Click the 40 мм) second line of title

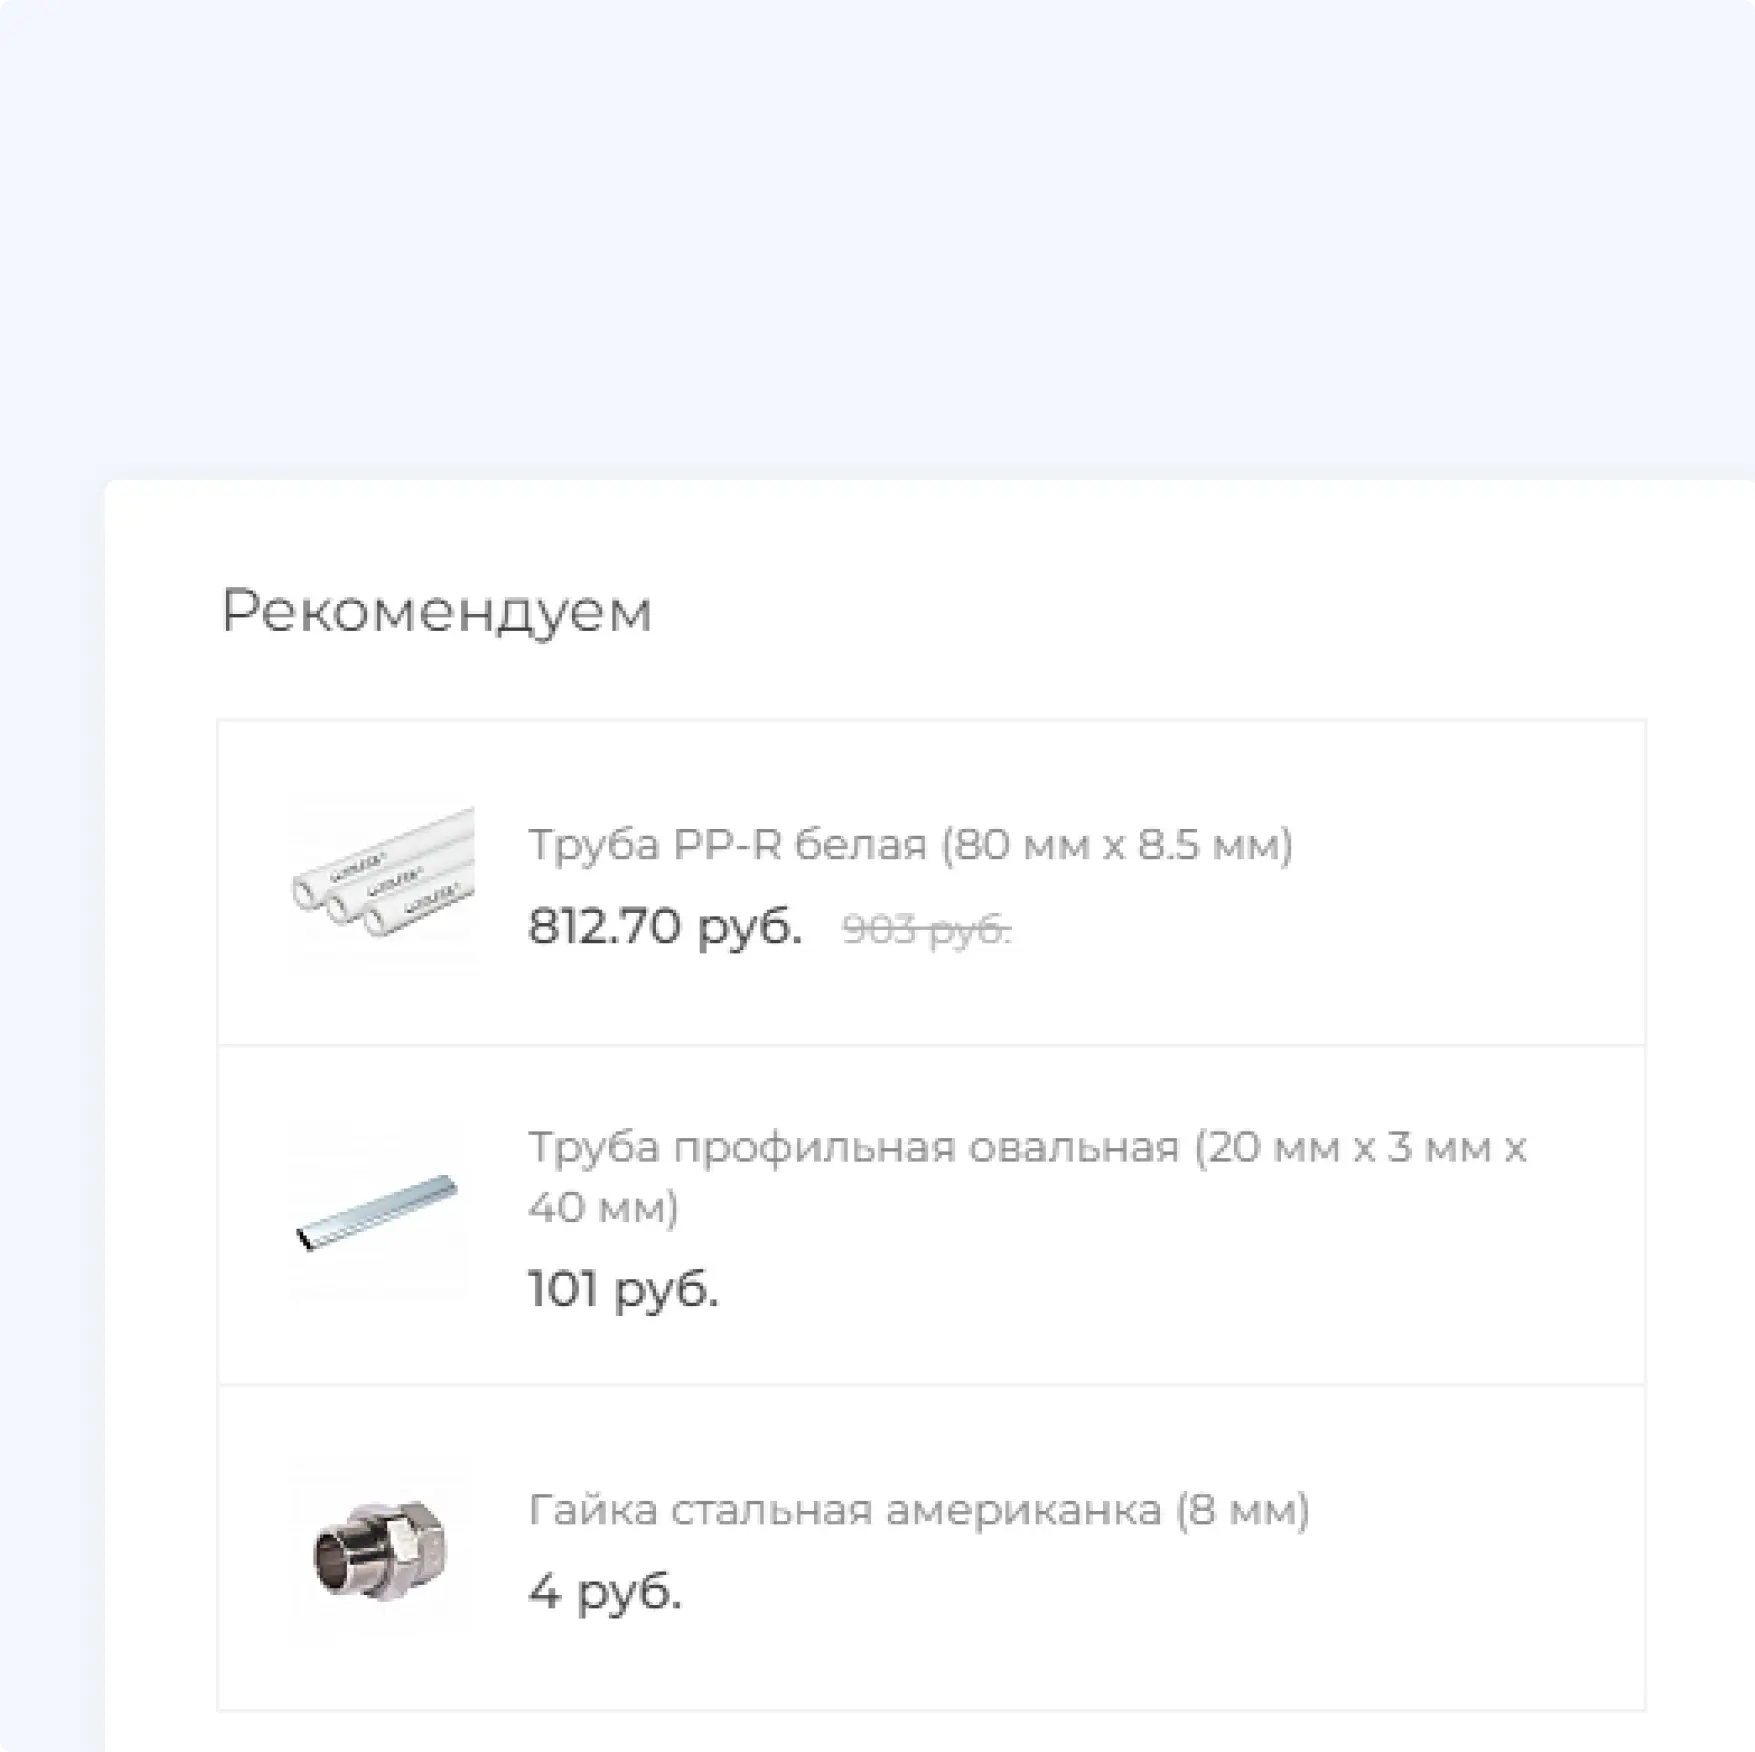click(x=603, y=1208)
